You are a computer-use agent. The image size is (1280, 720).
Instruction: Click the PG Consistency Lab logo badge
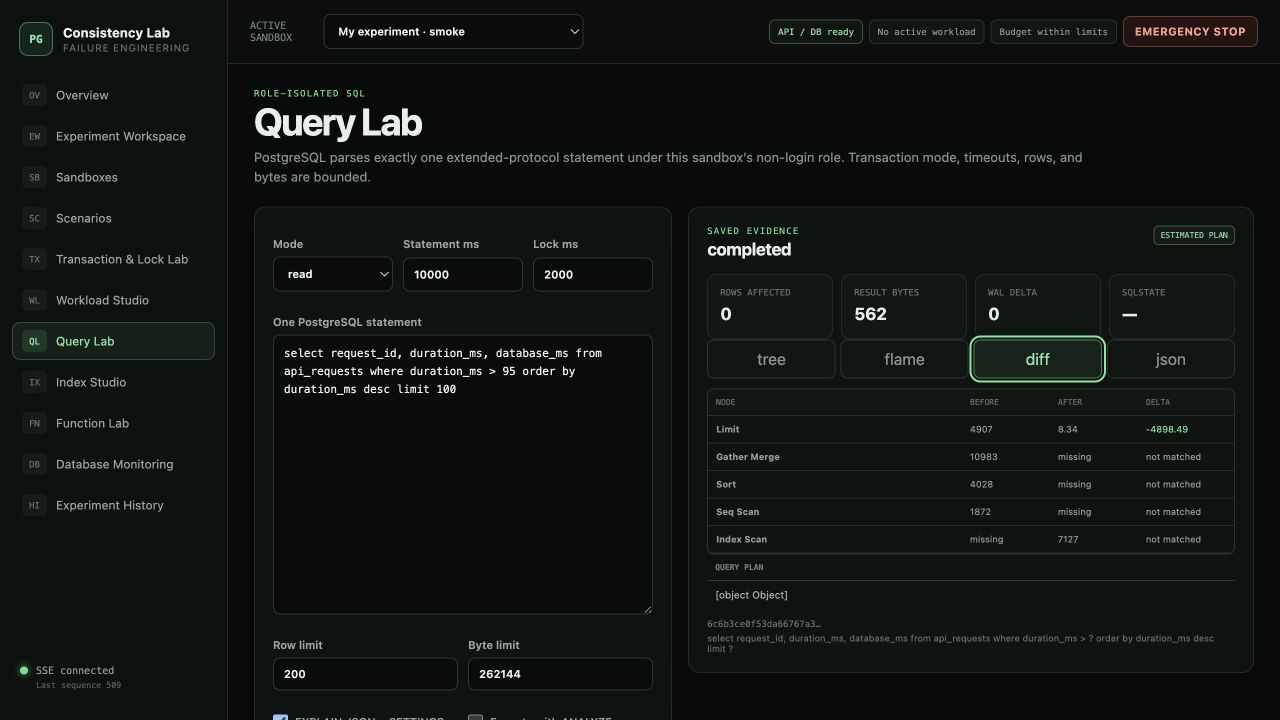point(36,39)
